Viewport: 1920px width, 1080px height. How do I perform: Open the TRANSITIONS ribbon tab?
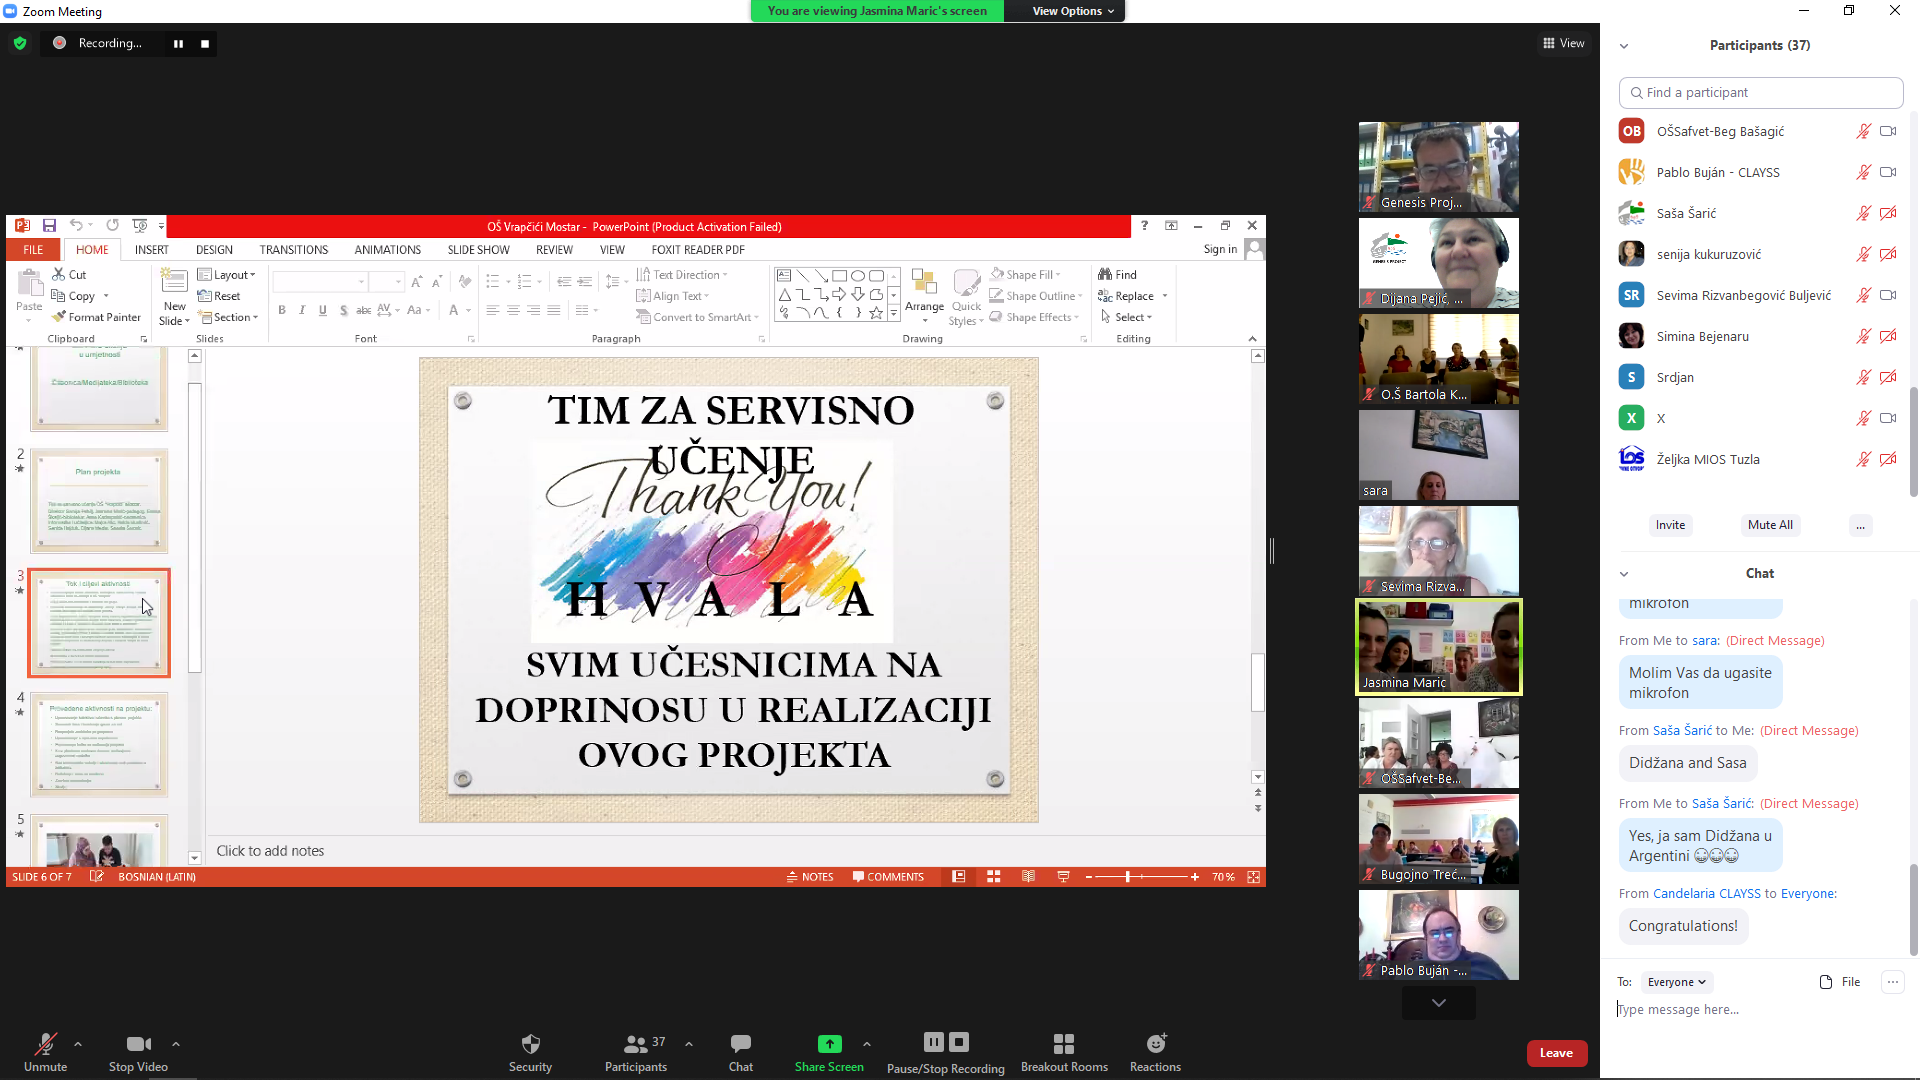[293, 250]
